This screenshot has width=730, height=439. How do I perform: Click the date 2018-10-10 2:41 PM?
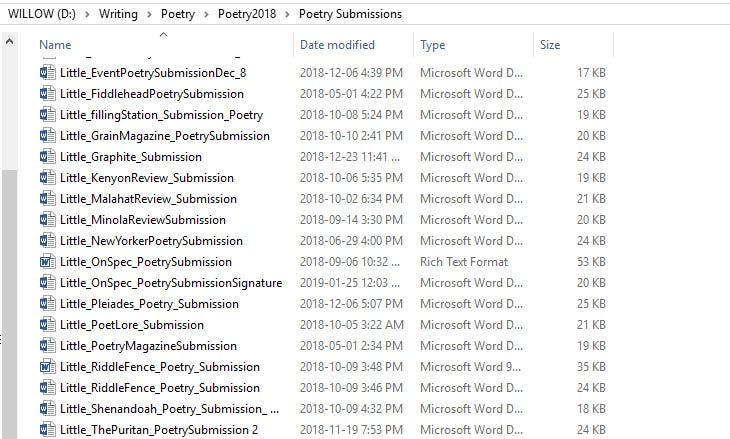point(351,136)
